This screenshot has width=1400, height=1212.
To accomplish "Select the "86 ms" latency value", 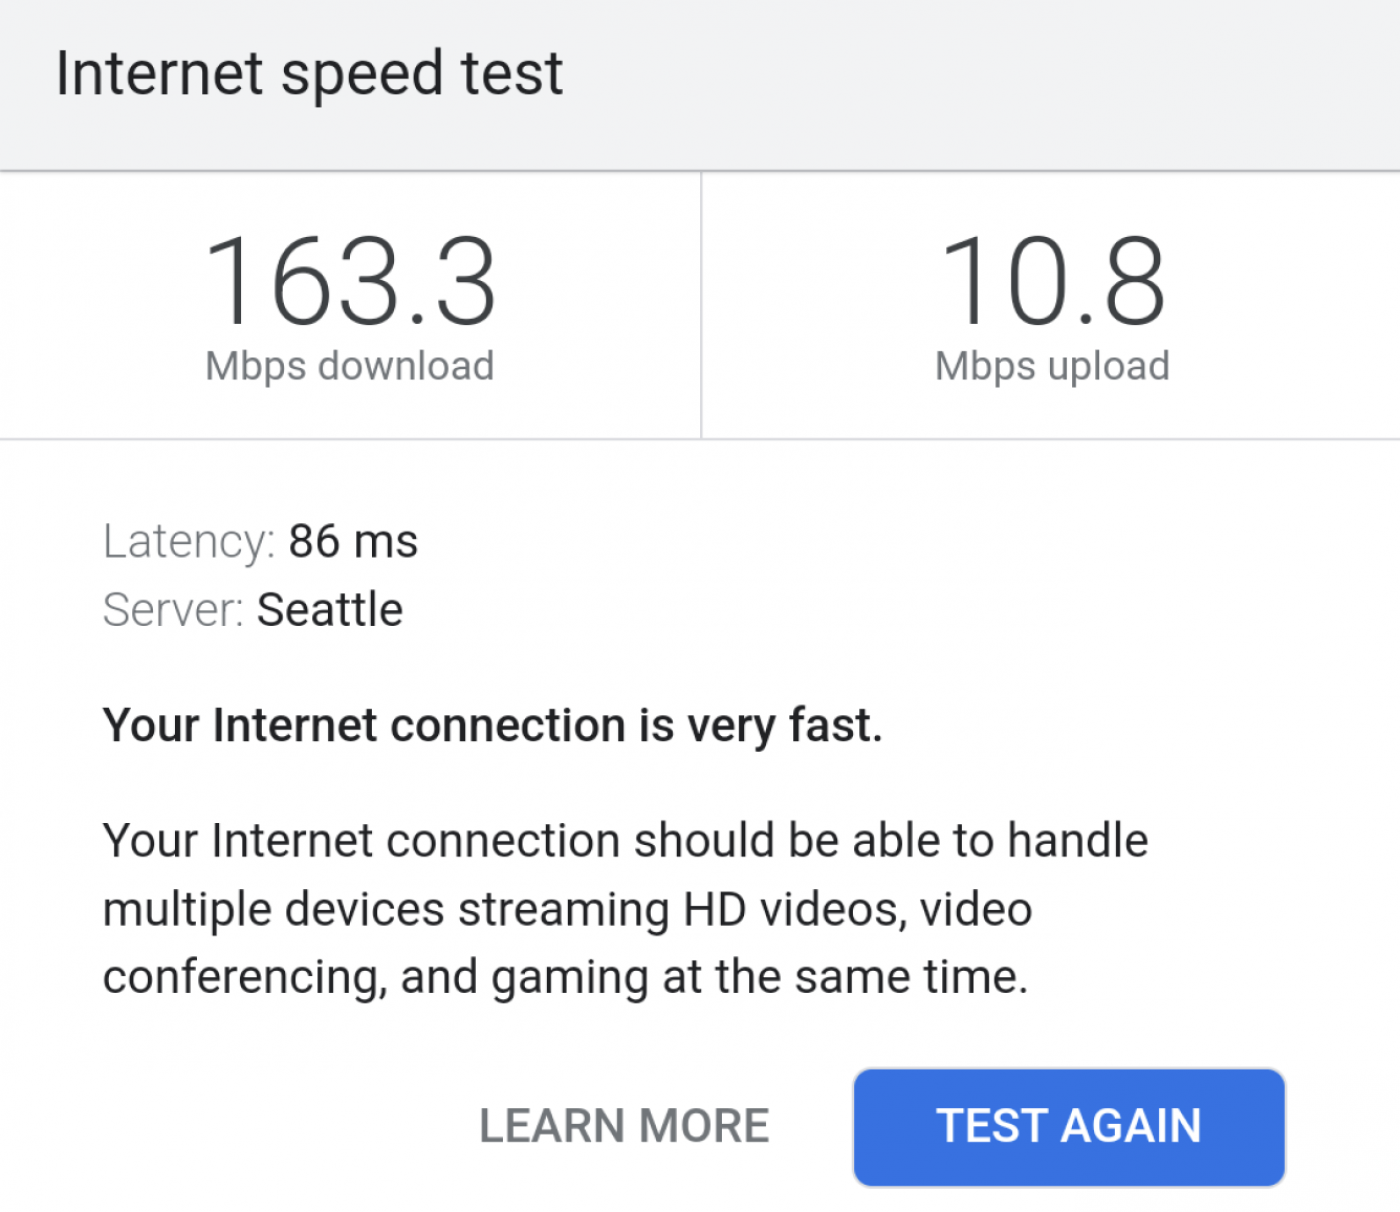I will (353, 542).
